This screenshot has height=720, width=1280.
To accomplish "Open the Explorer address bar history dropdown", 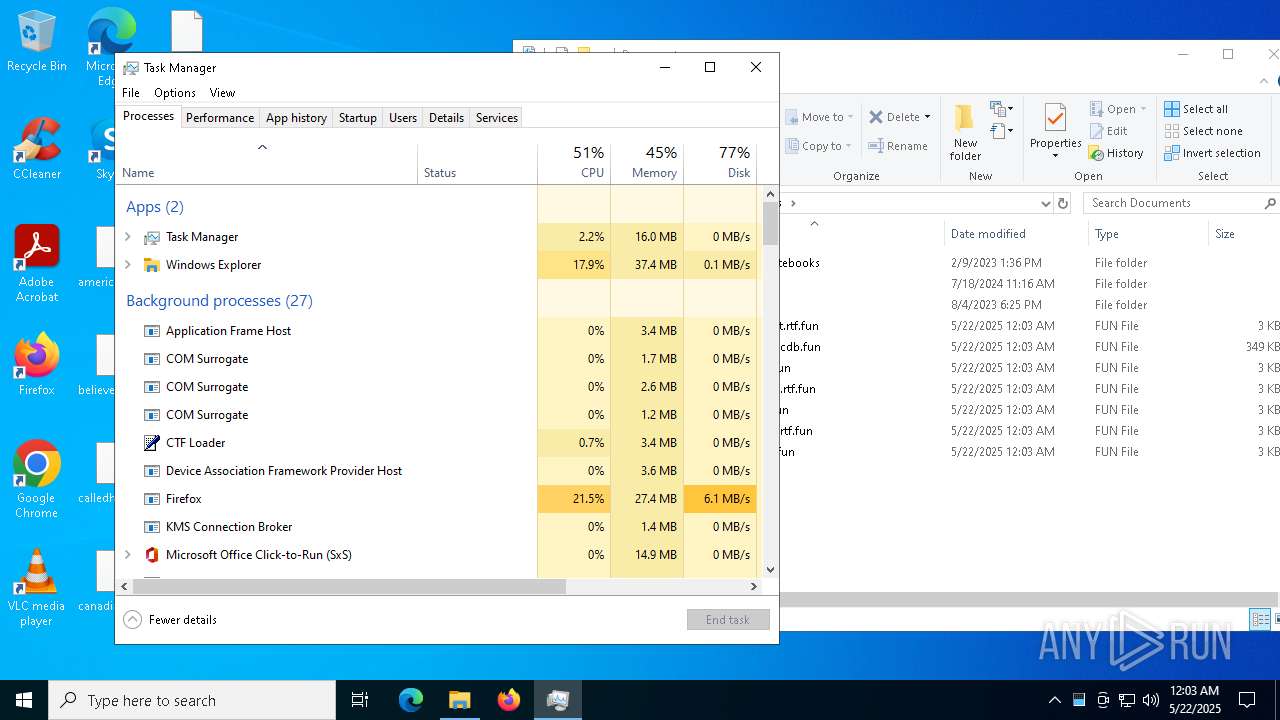I will 1046,203.
